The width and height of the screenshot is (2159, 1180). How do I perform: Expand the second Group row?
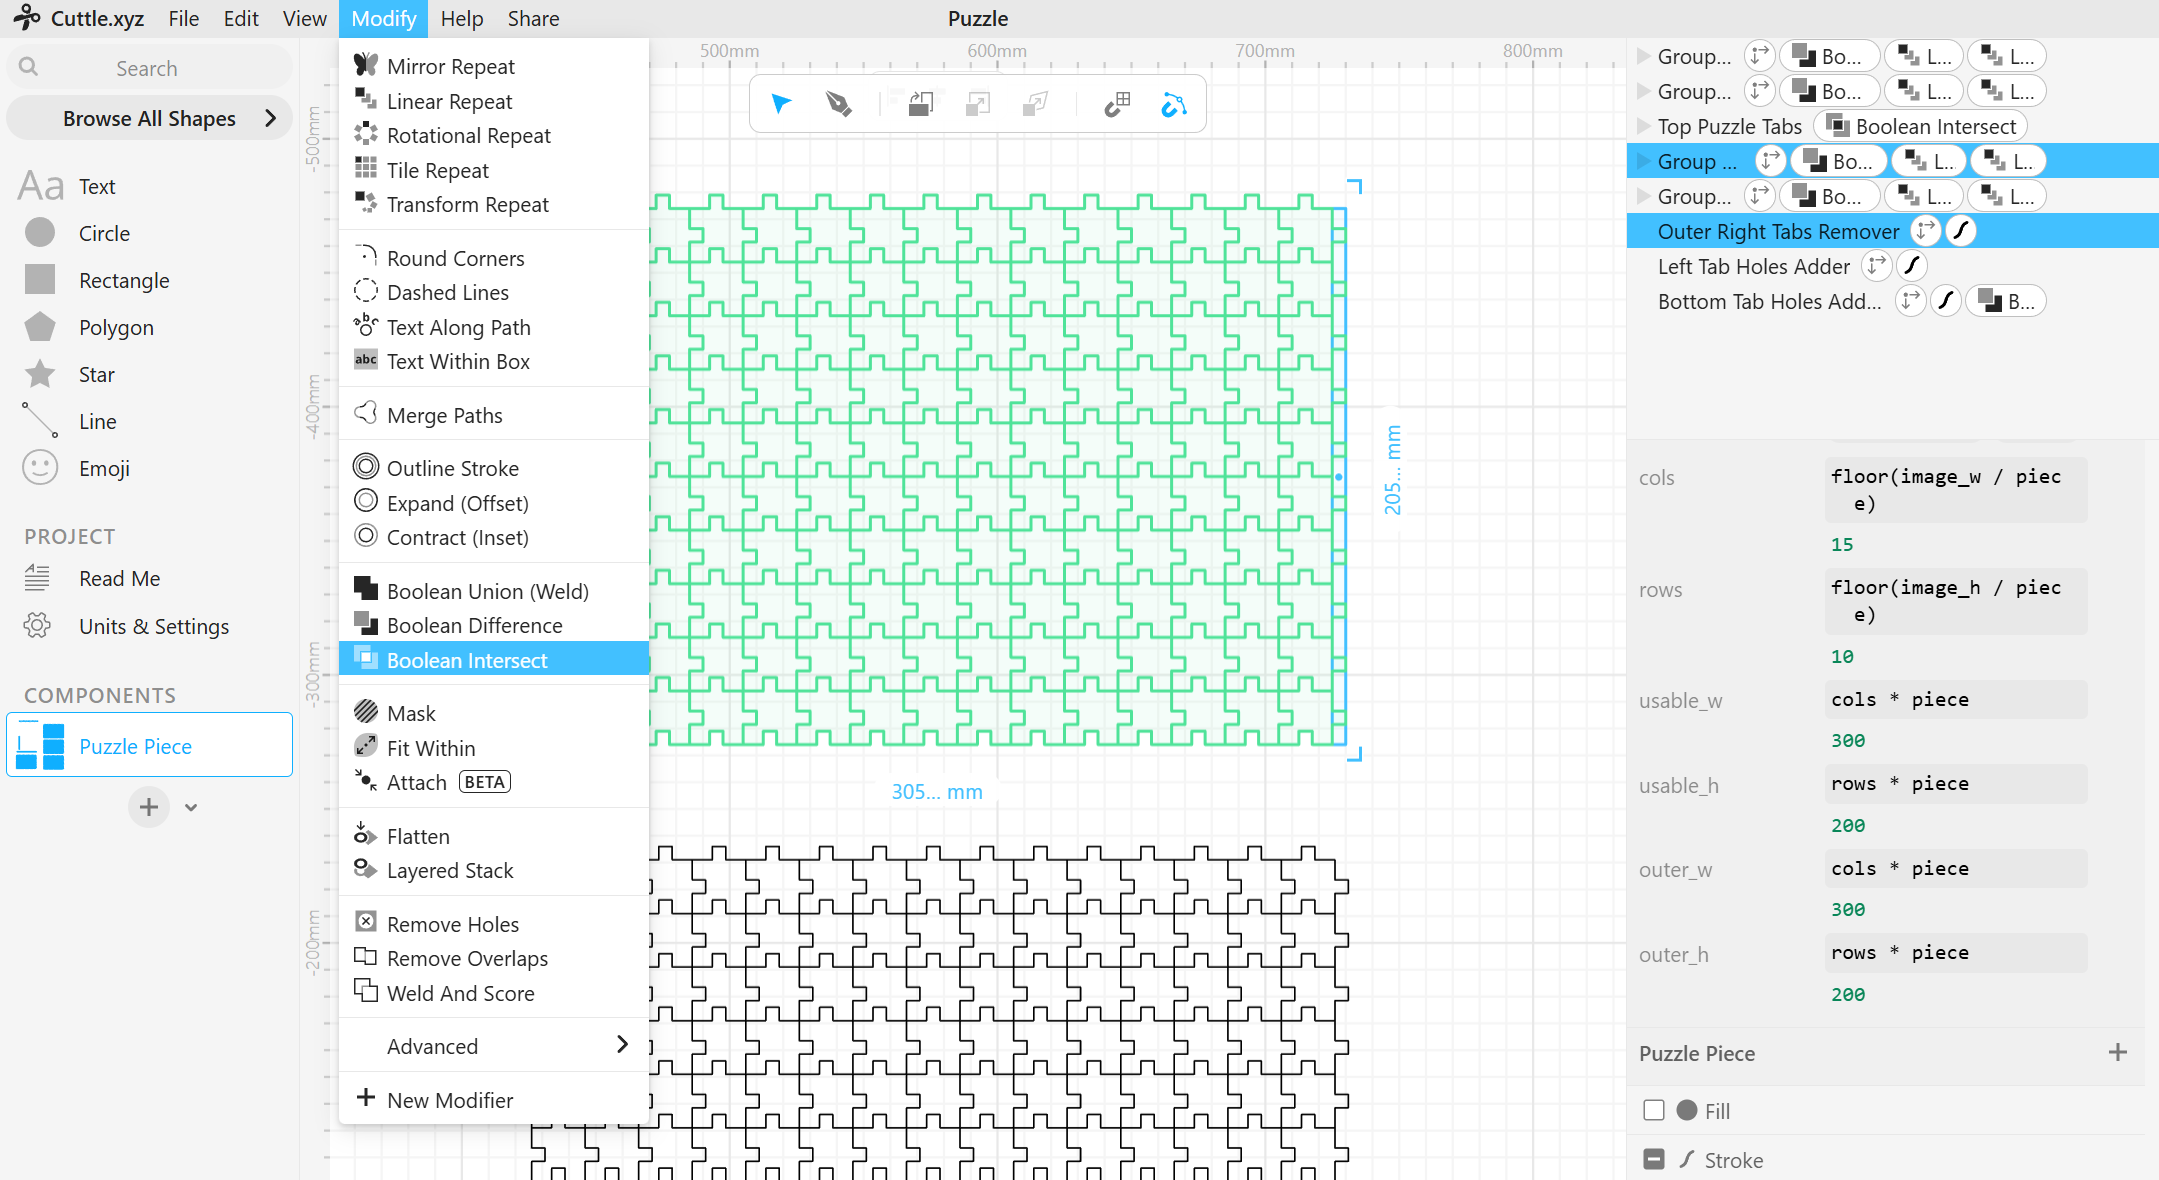(x=1642, y=91)
